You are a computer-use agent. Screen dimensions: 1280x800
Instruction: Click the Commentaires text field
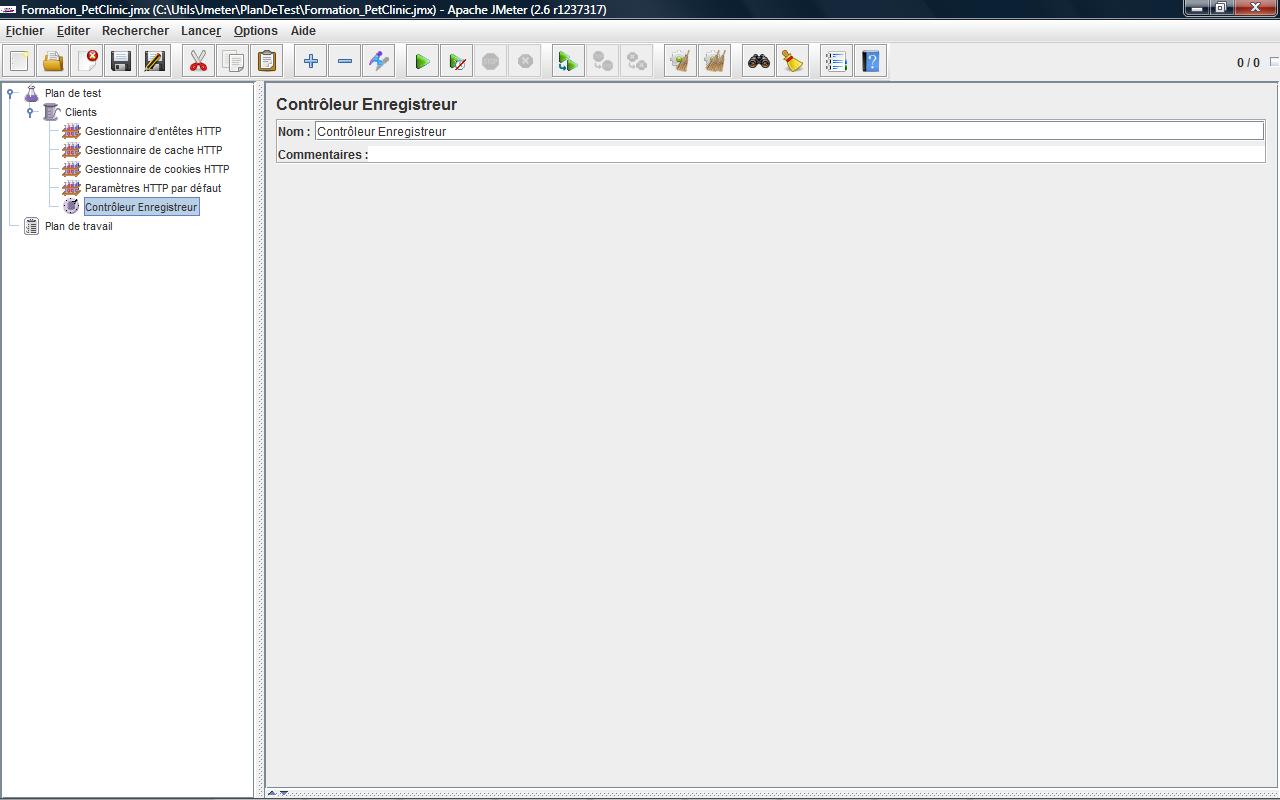[x=816, y=155]
